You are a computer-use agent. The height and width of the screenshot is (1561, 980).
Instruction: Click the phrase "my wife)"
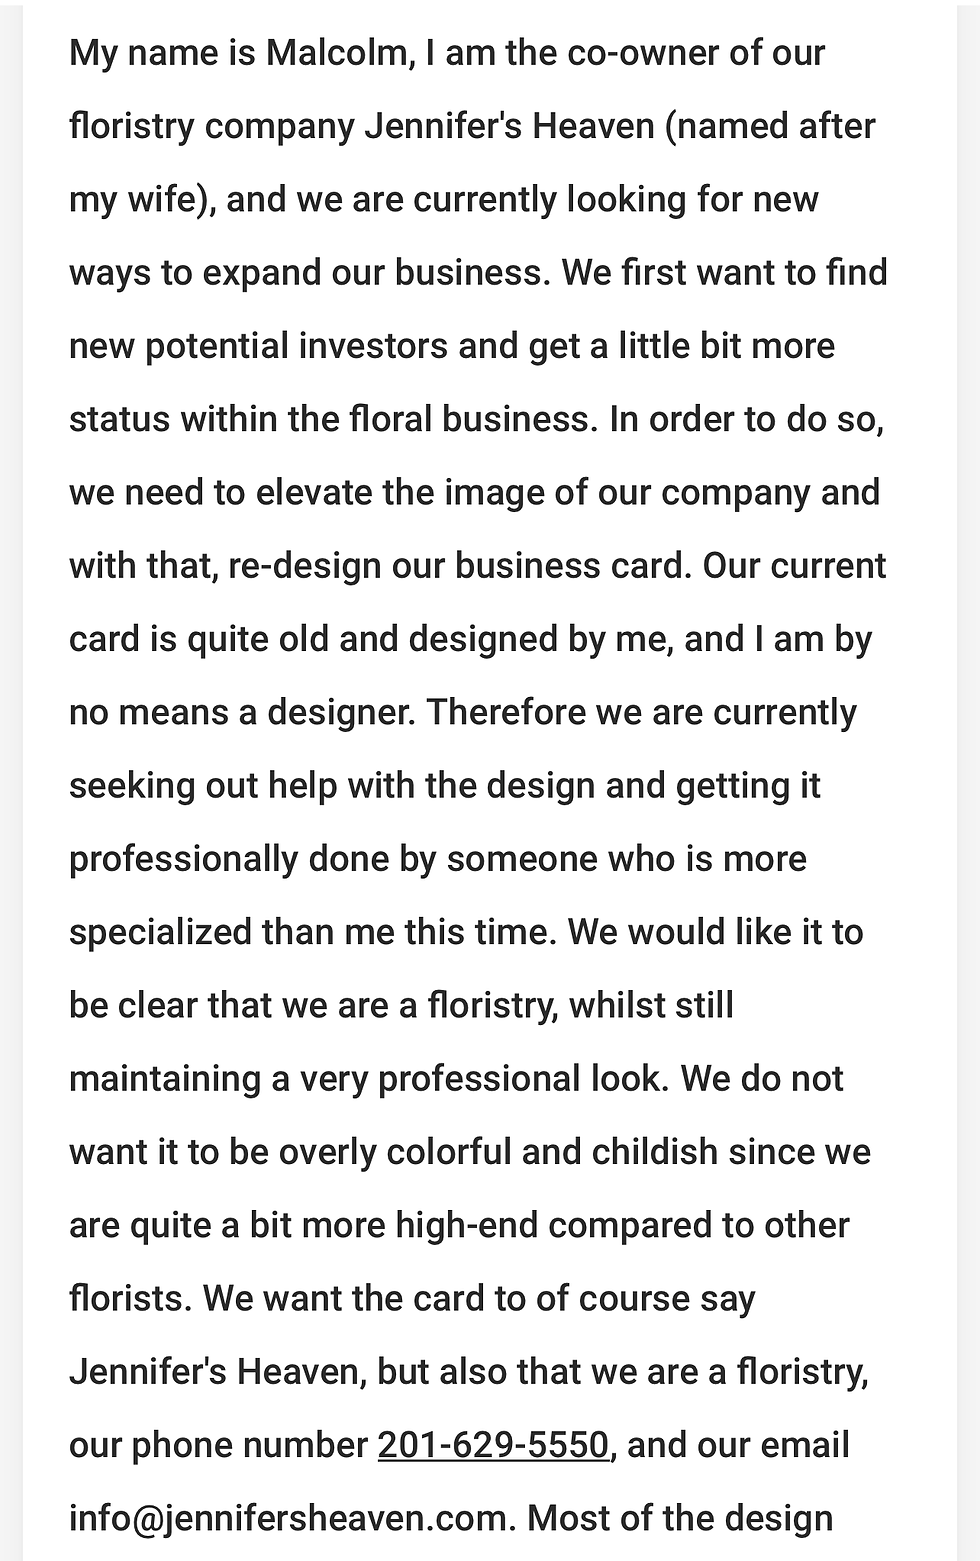coord(142,200)
